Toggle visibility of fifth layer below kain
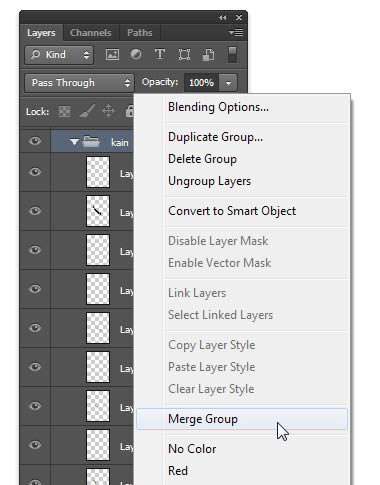The image size is (380, 485). tap(35, 328)
